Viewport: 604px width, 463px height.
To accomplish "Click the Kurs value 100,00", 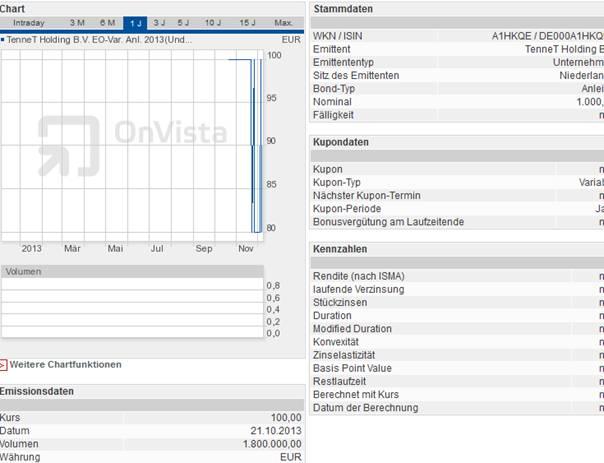I will [286, 418].
